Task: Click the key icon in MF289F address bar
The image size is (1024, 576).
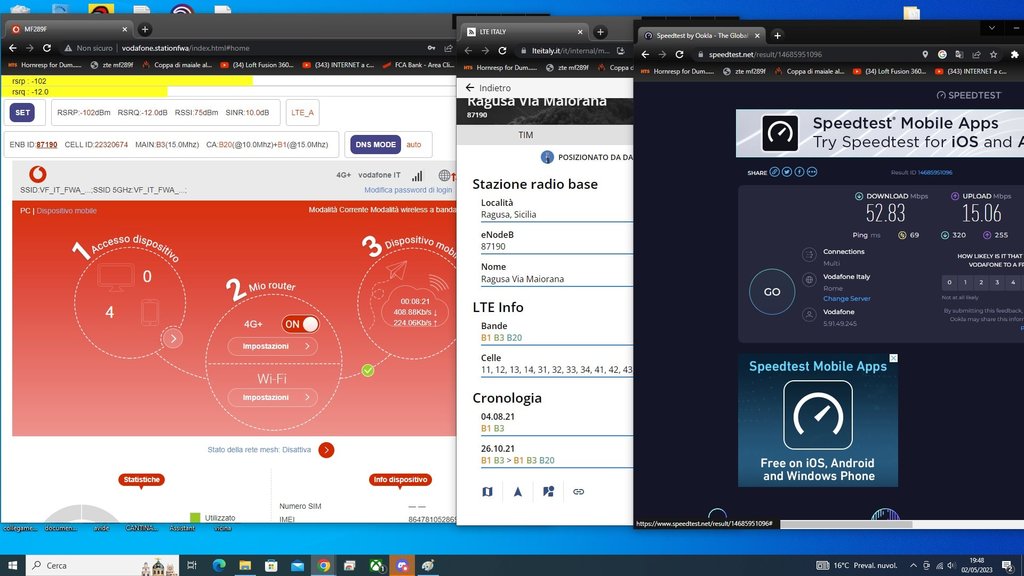Action: [x=431, y=48]
